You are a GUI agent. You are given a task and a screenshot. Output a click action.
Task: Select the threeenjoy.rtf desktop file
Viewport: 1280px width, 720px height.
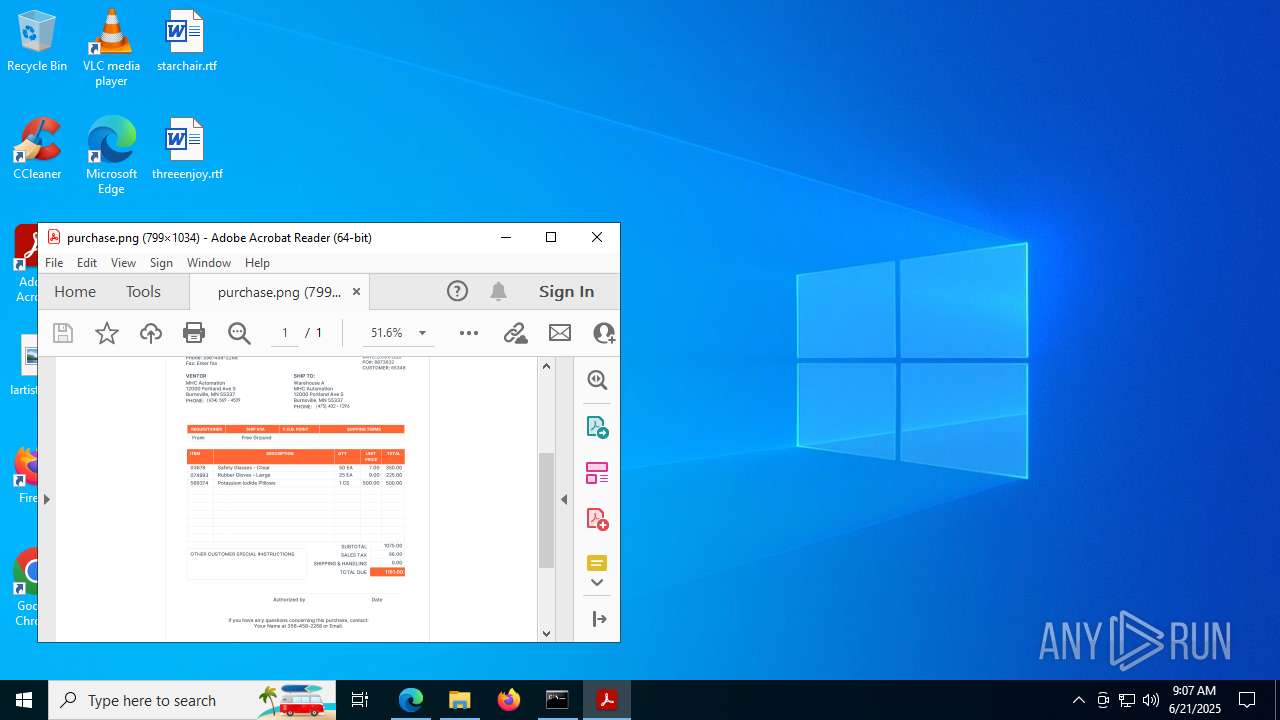pyautogui.click(x=187, y=149)
